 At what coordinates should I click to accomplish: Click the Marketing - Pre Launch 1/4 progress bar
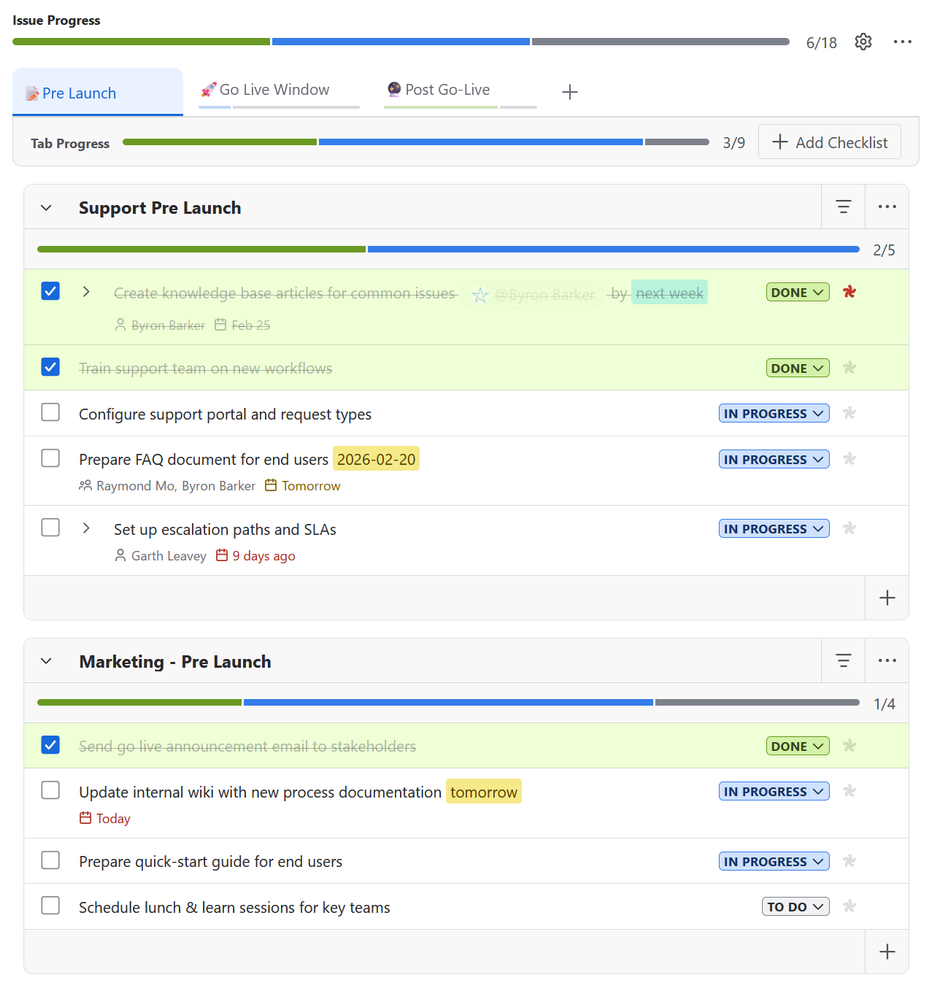448,702
